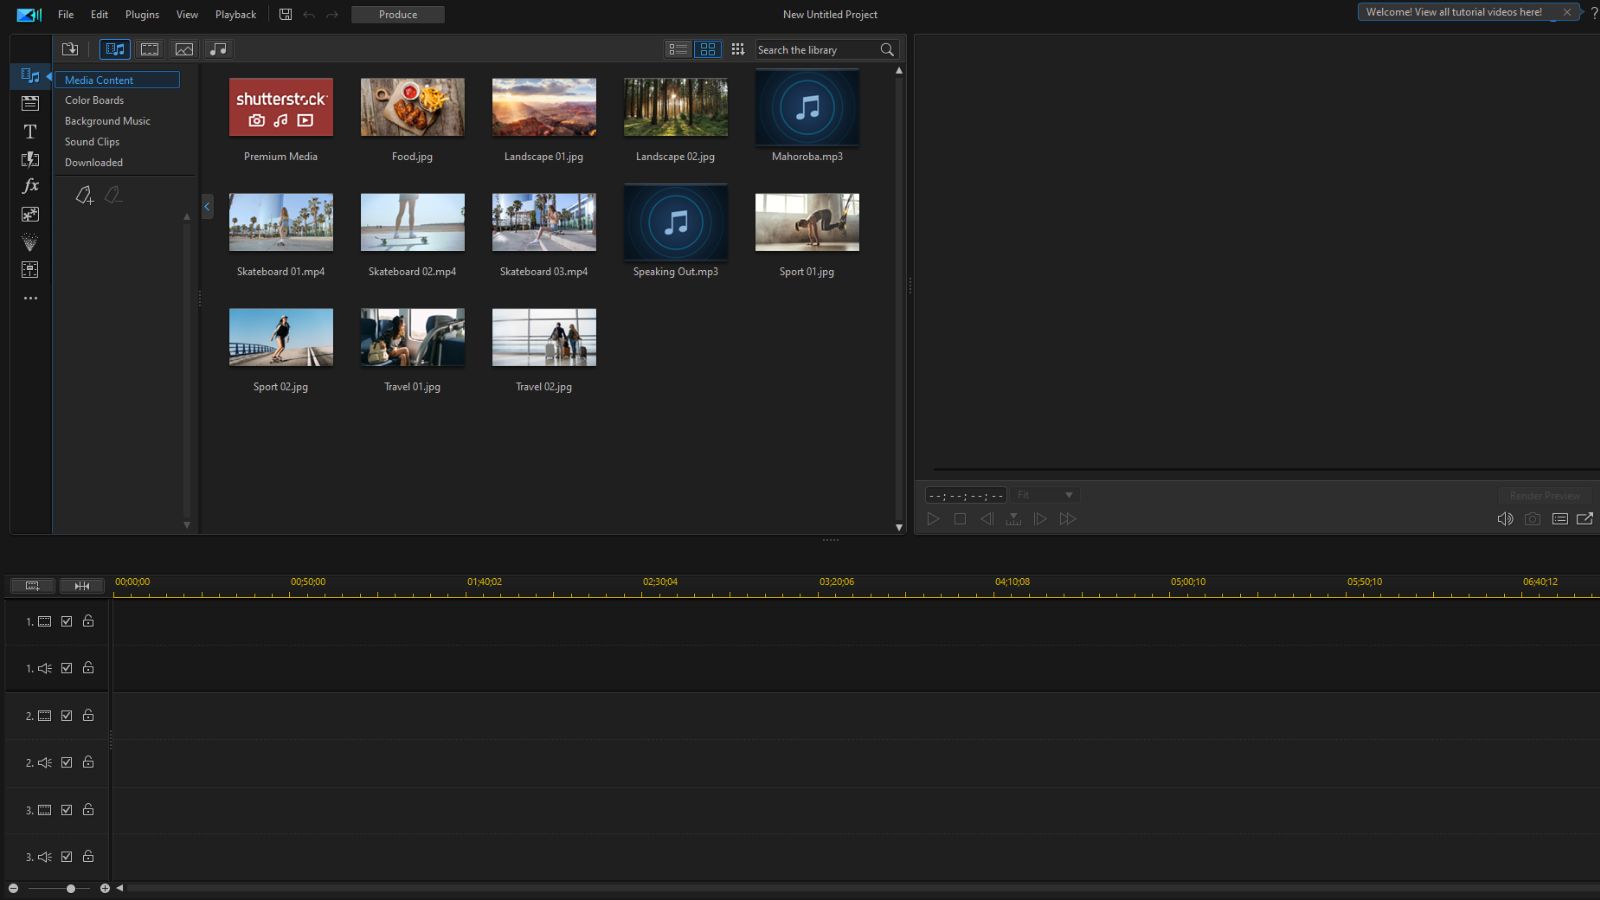Select Background Music in the library list
Viewport: 1600px width, 900px height.
pyautogui.click(x=107, y=121)
